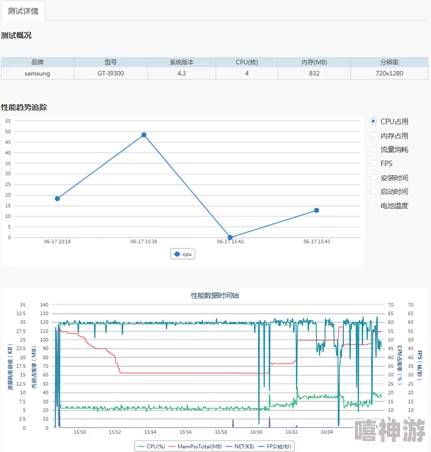Select the 电池温度 radio button
431x452 pixels.
click(373, 206)
